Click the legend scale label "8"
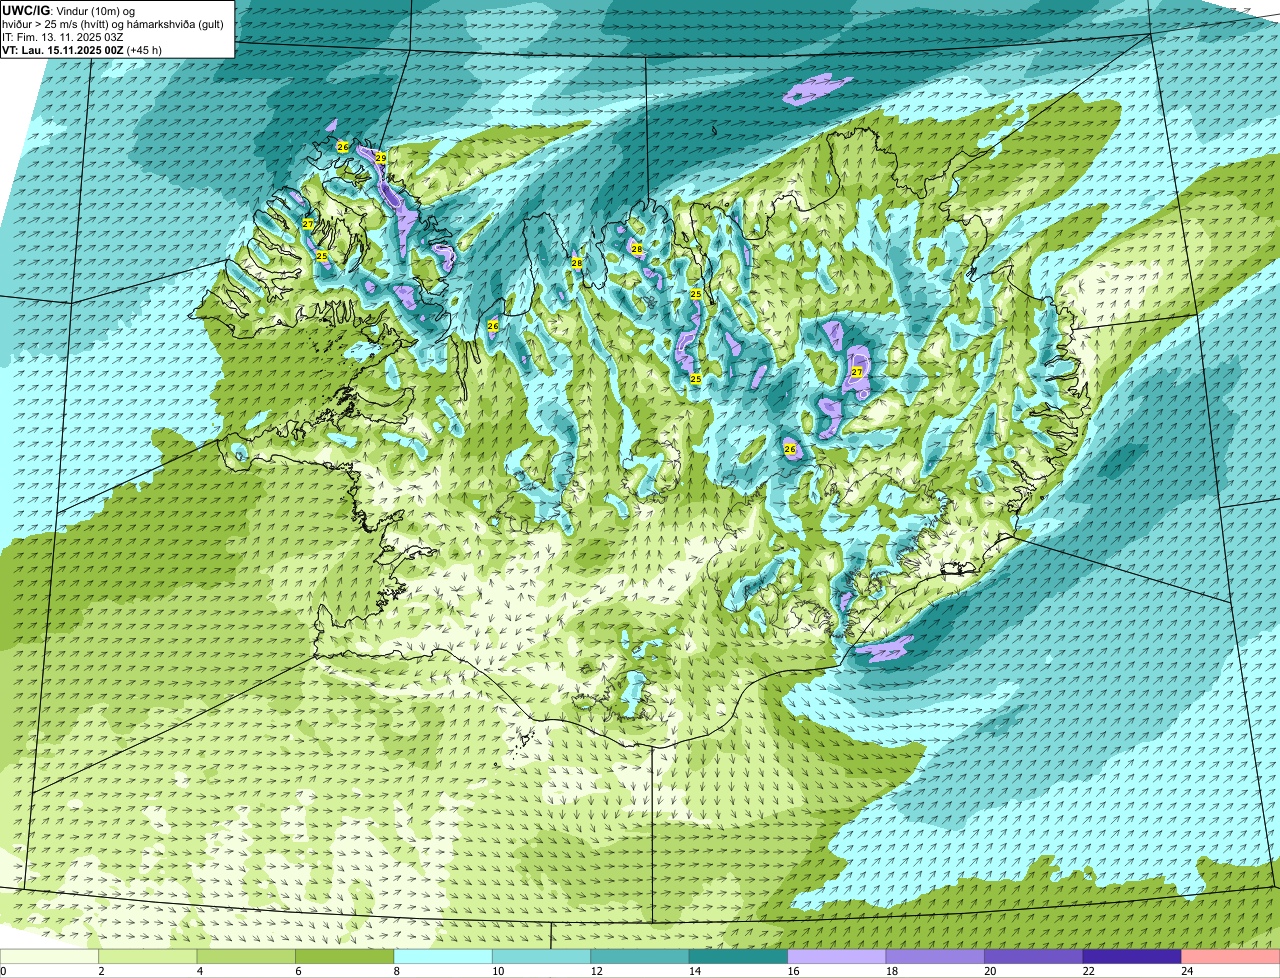This screenshot has height=978, width=1280. coord(397,970)
